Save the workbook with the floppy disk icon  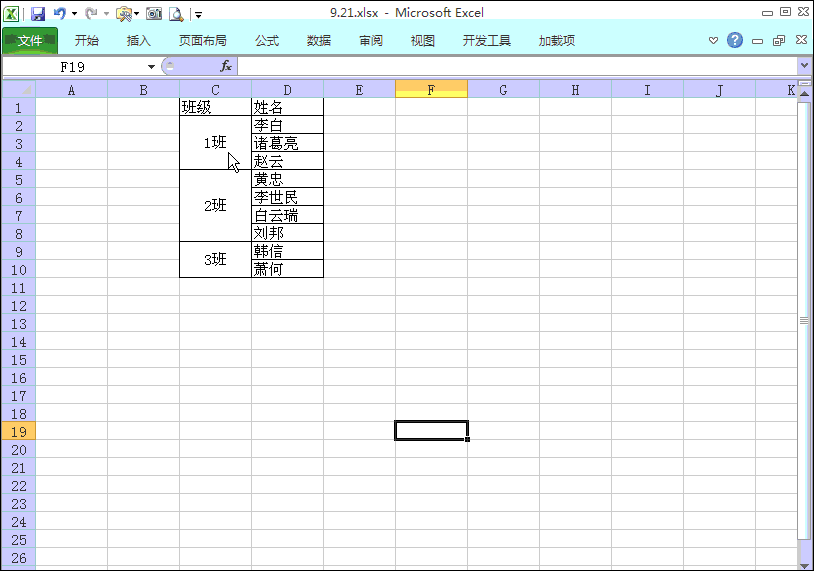(x=38, y=14)
